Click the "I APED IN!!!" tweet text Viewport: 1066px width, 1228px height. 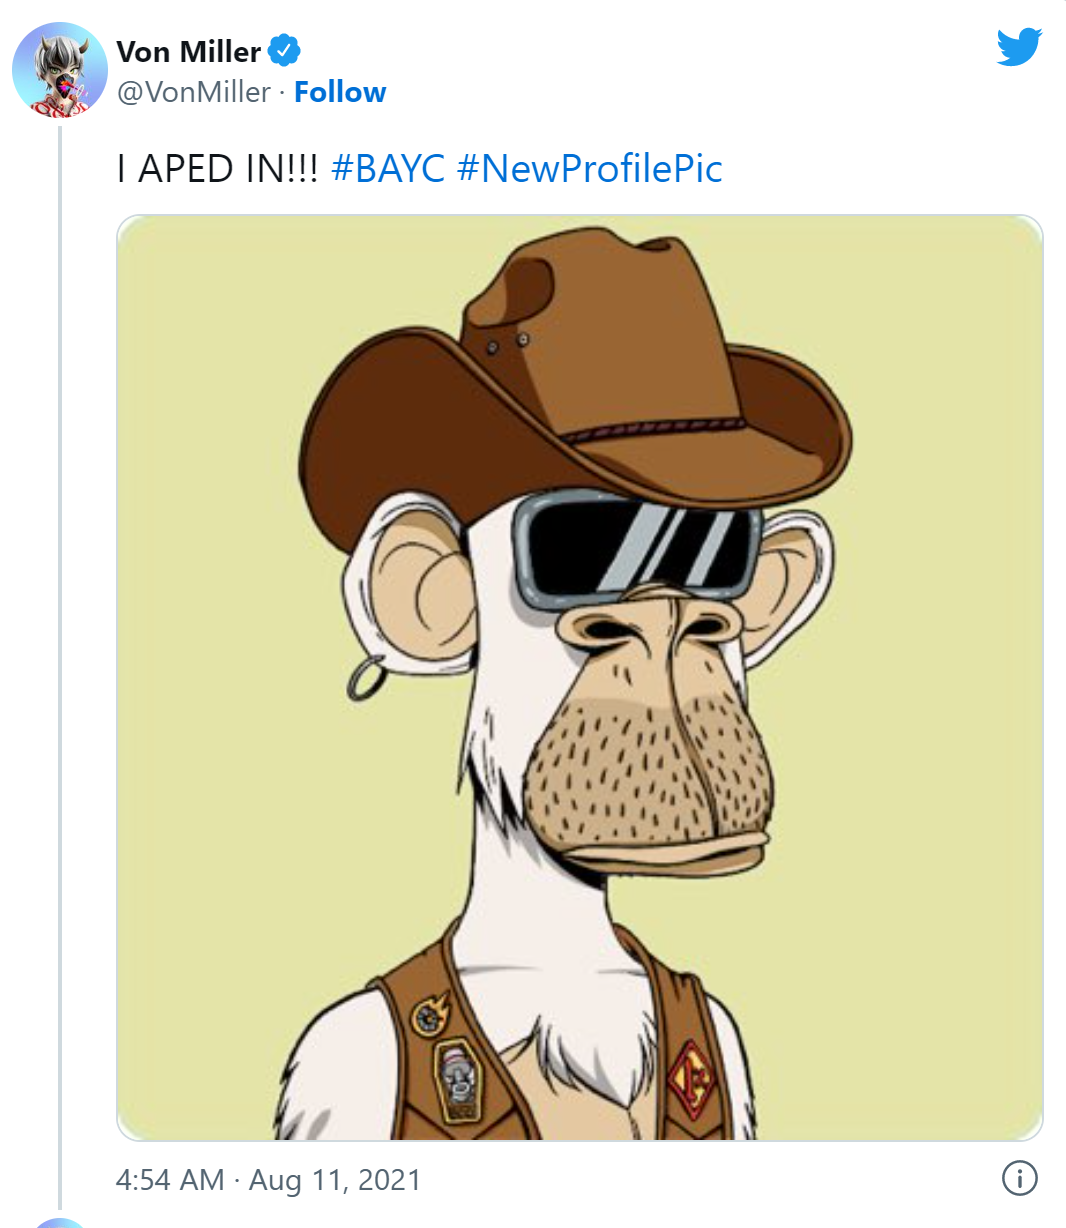click(217, 169)
